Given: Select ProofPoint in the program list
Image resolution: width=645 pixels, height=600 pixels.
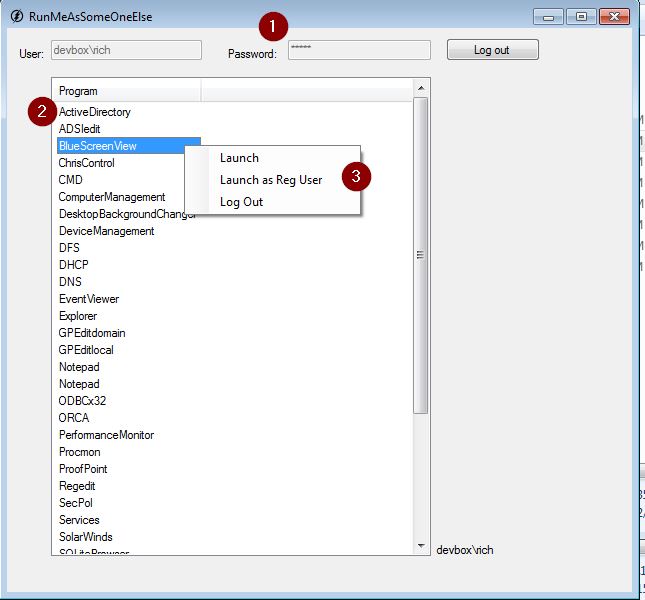Looking at the screenshot, I should click(x=83, y=469).
